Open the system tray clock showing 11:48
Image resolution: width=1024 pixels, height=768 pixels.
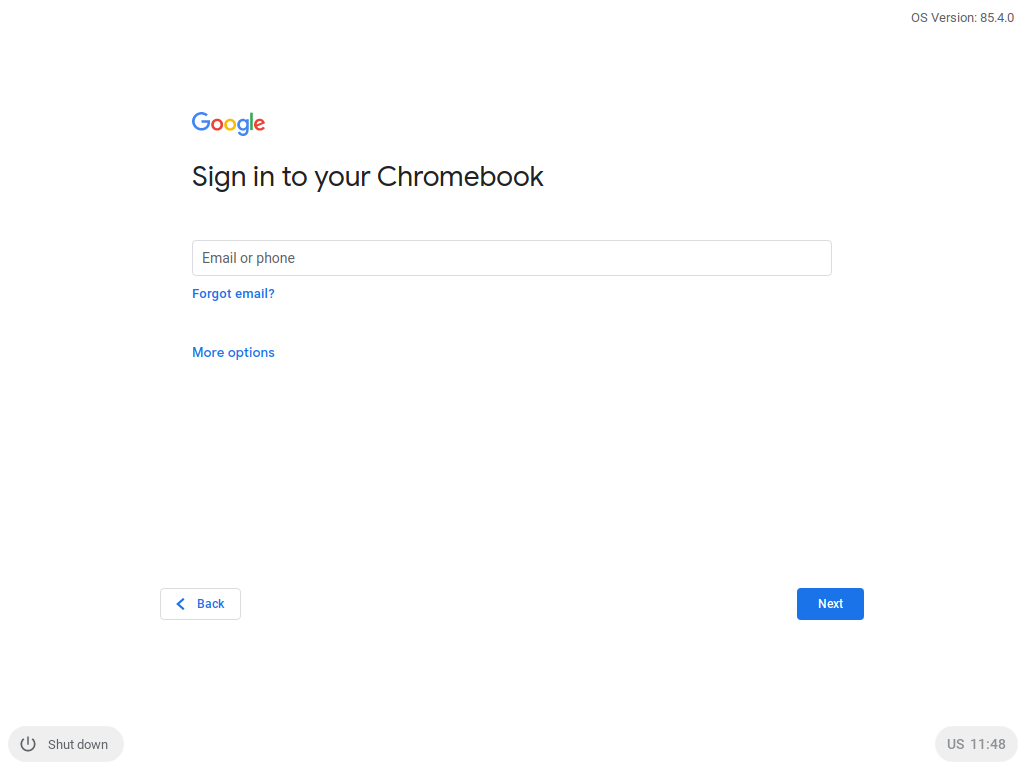pos(988,744)
